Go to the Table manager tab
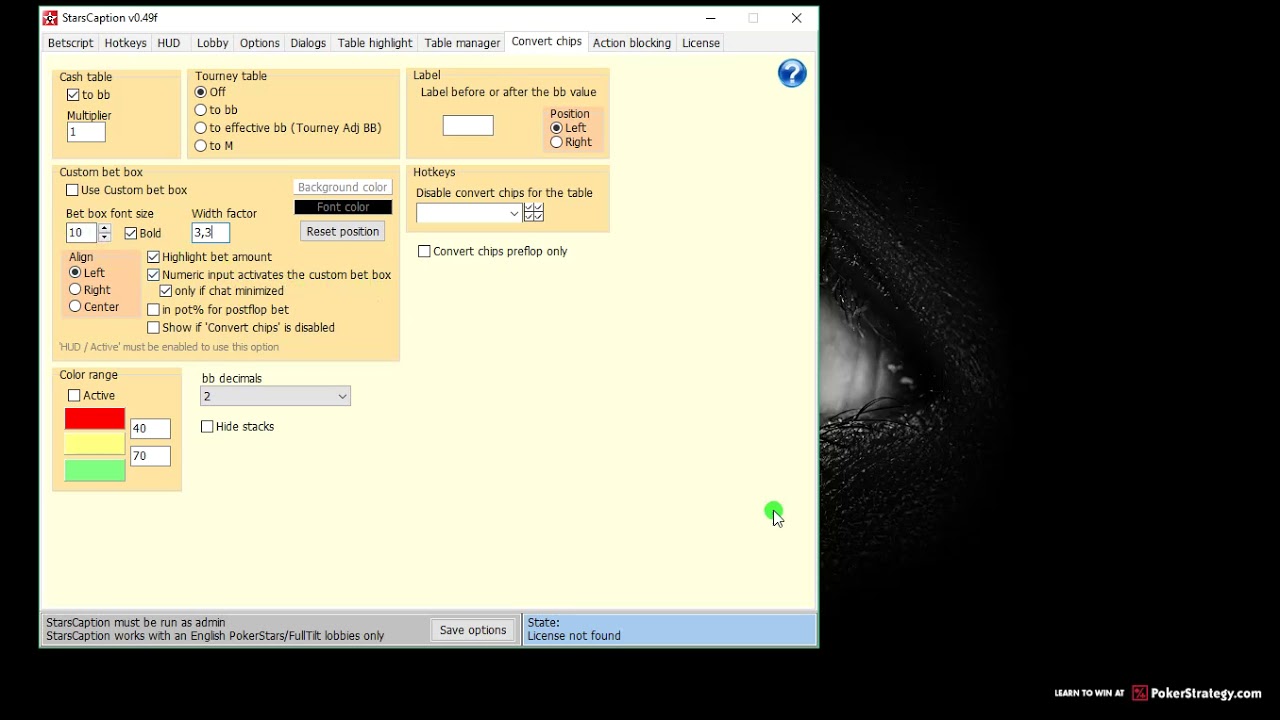The height and width of the screenshot is (720, 1280). [462, 43]
